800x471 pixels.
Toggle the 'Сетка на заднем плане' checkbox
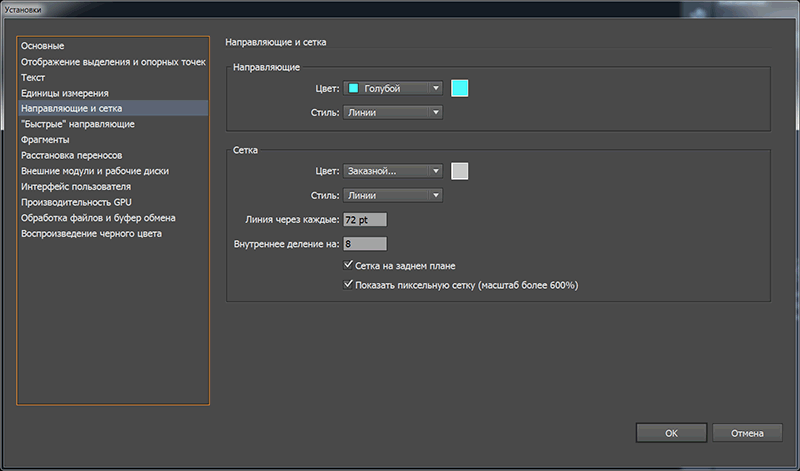click(348, 266)
